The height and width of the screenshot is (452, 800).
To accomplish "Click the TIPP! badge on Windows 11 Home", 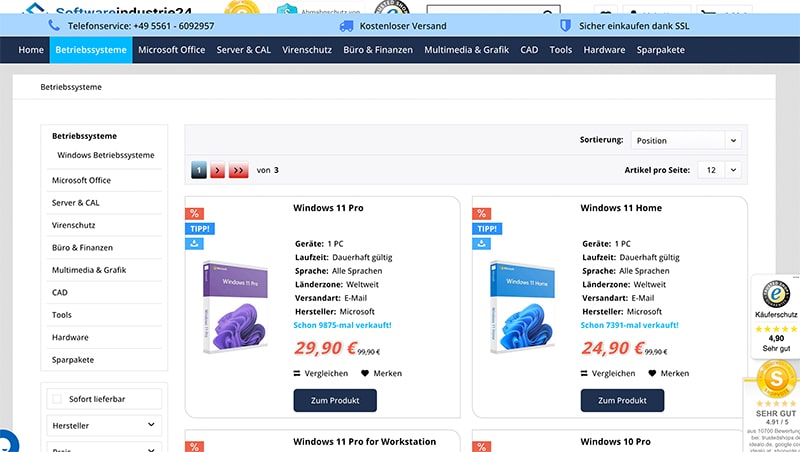I will [487, 229].
